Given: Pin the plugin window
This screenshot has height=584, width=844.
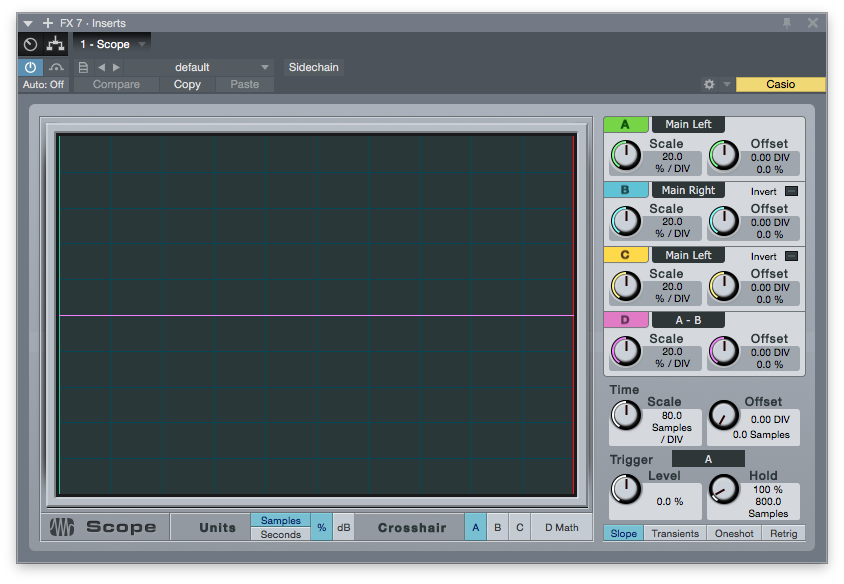Looking at the screenshot, I should [x=787, y=23].
